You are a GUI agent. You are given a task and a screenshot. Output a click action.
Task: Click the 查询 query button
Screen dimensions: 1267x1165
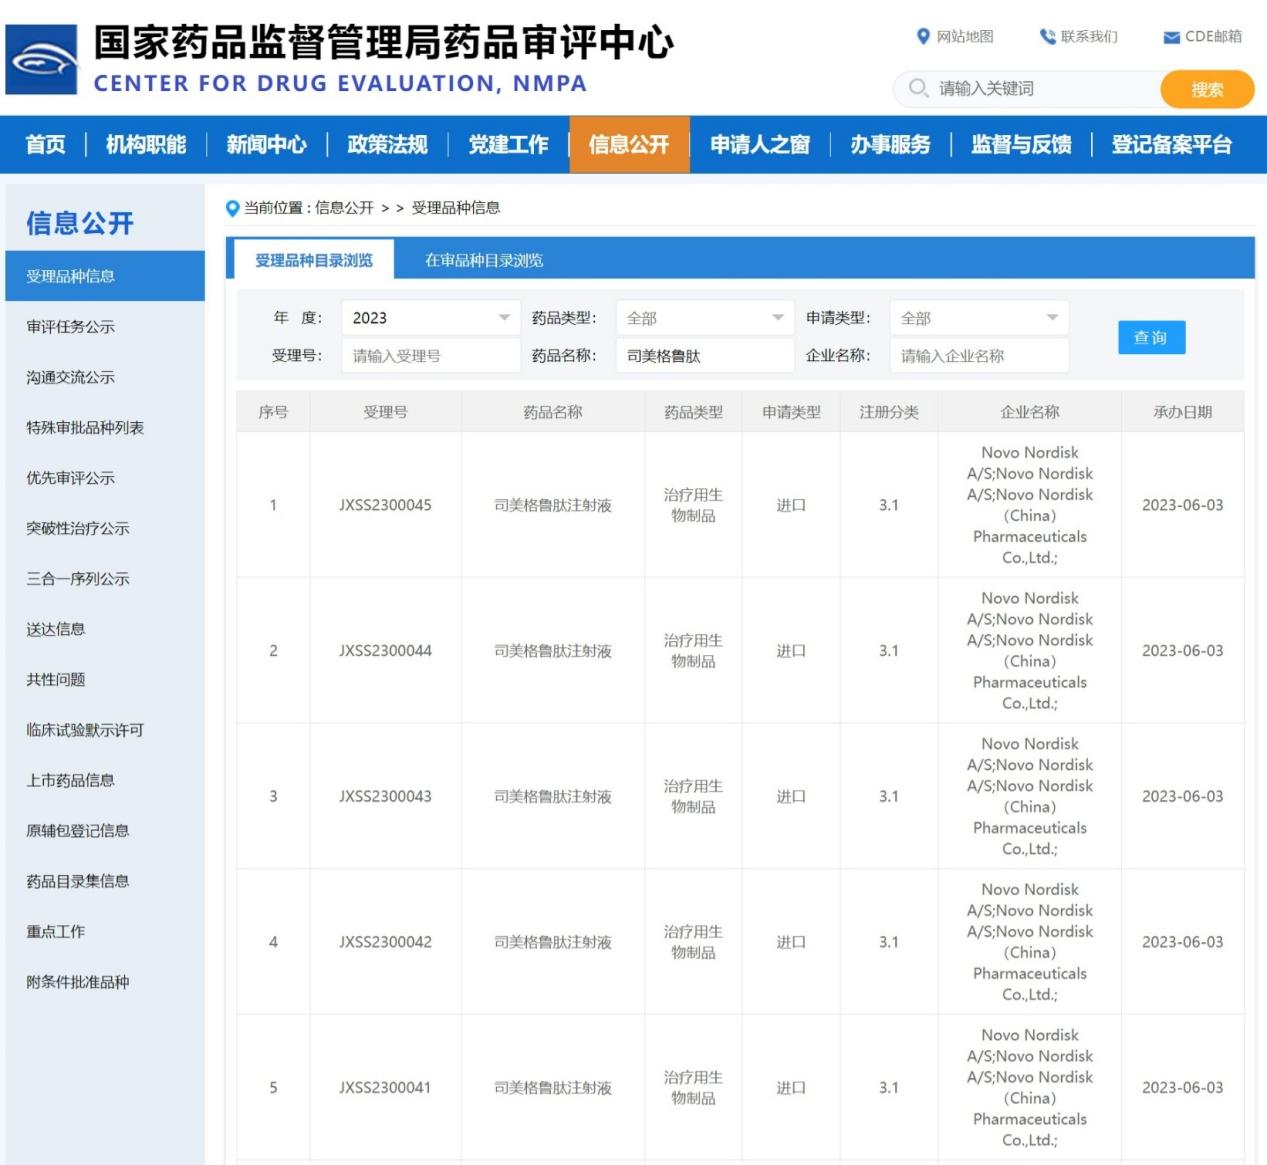coord(1151,337)
